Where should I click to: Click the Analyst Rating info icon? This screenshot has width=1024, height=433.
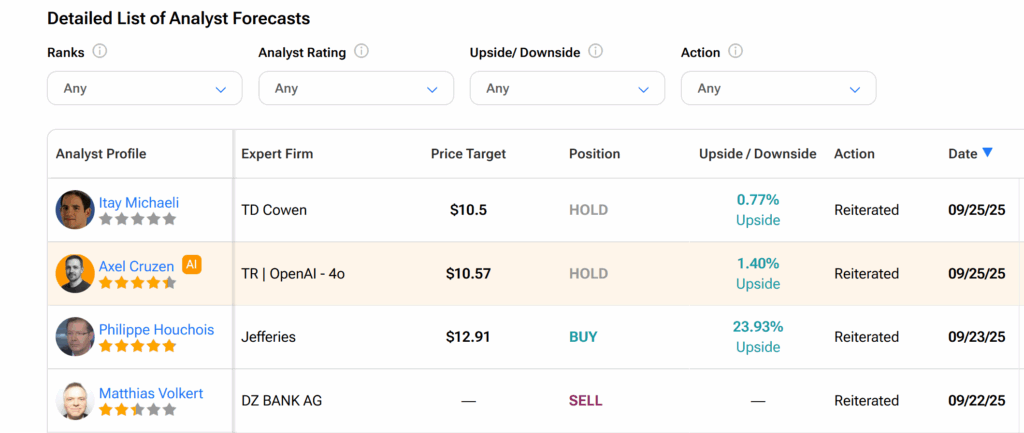tap(361, 52)
